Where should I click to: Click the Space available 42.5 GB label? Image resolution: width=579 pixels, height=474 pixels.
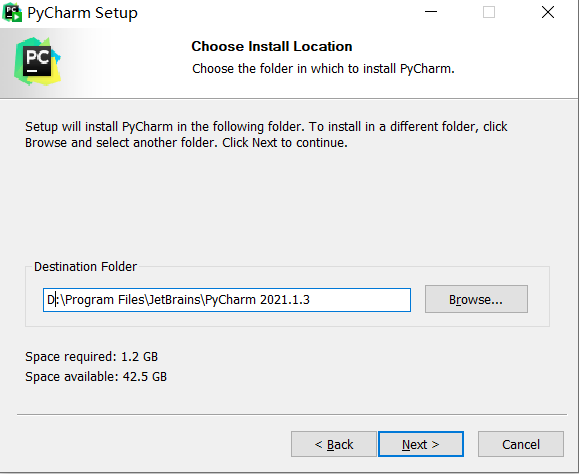coord(96,377)
